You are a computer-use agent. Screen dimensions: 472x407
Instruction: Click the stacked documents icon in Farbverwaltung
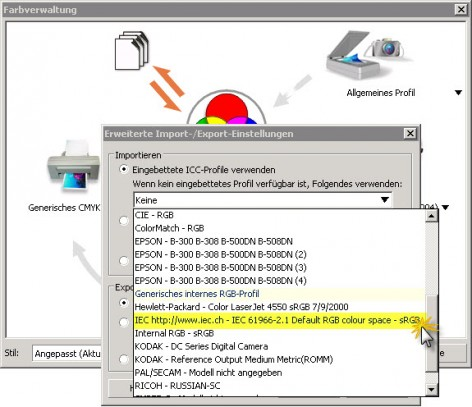[132, 50]
